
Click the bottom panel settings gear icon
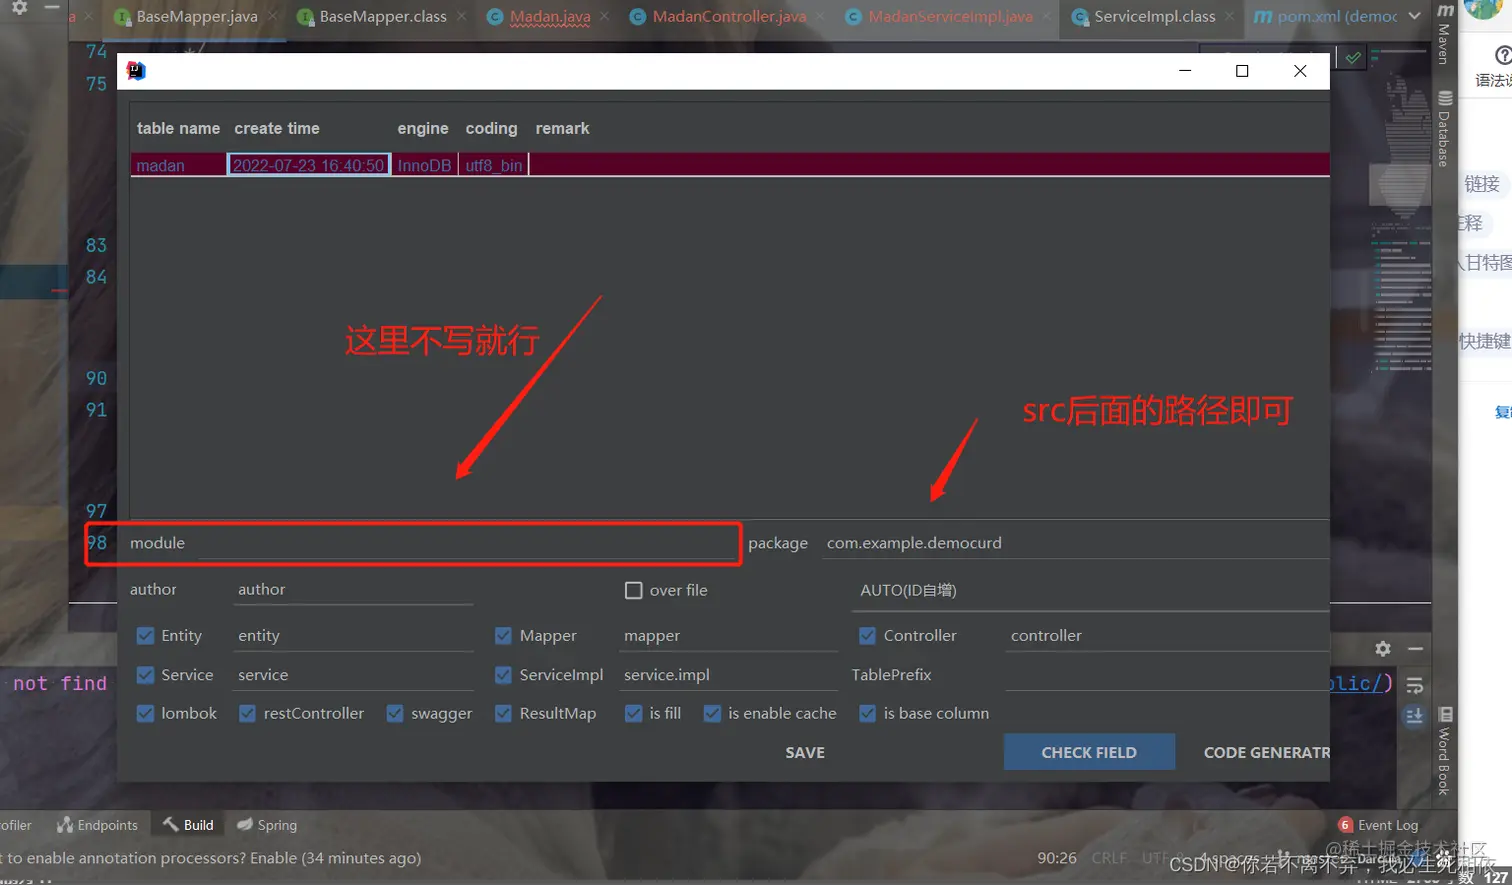(1383, 649)
